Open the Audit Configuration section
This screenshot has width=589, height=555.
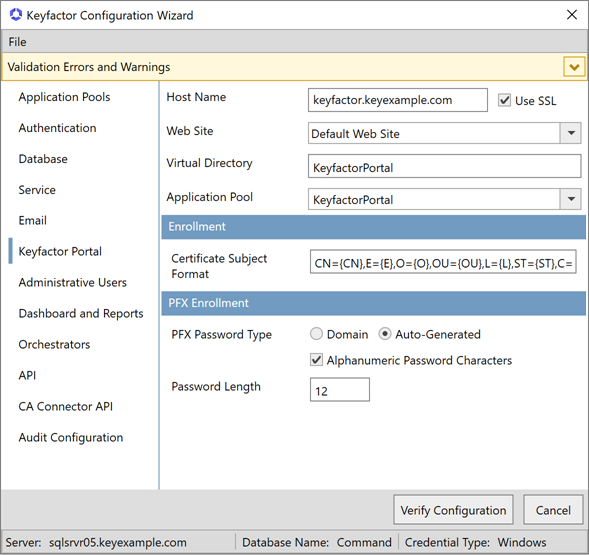71,438
